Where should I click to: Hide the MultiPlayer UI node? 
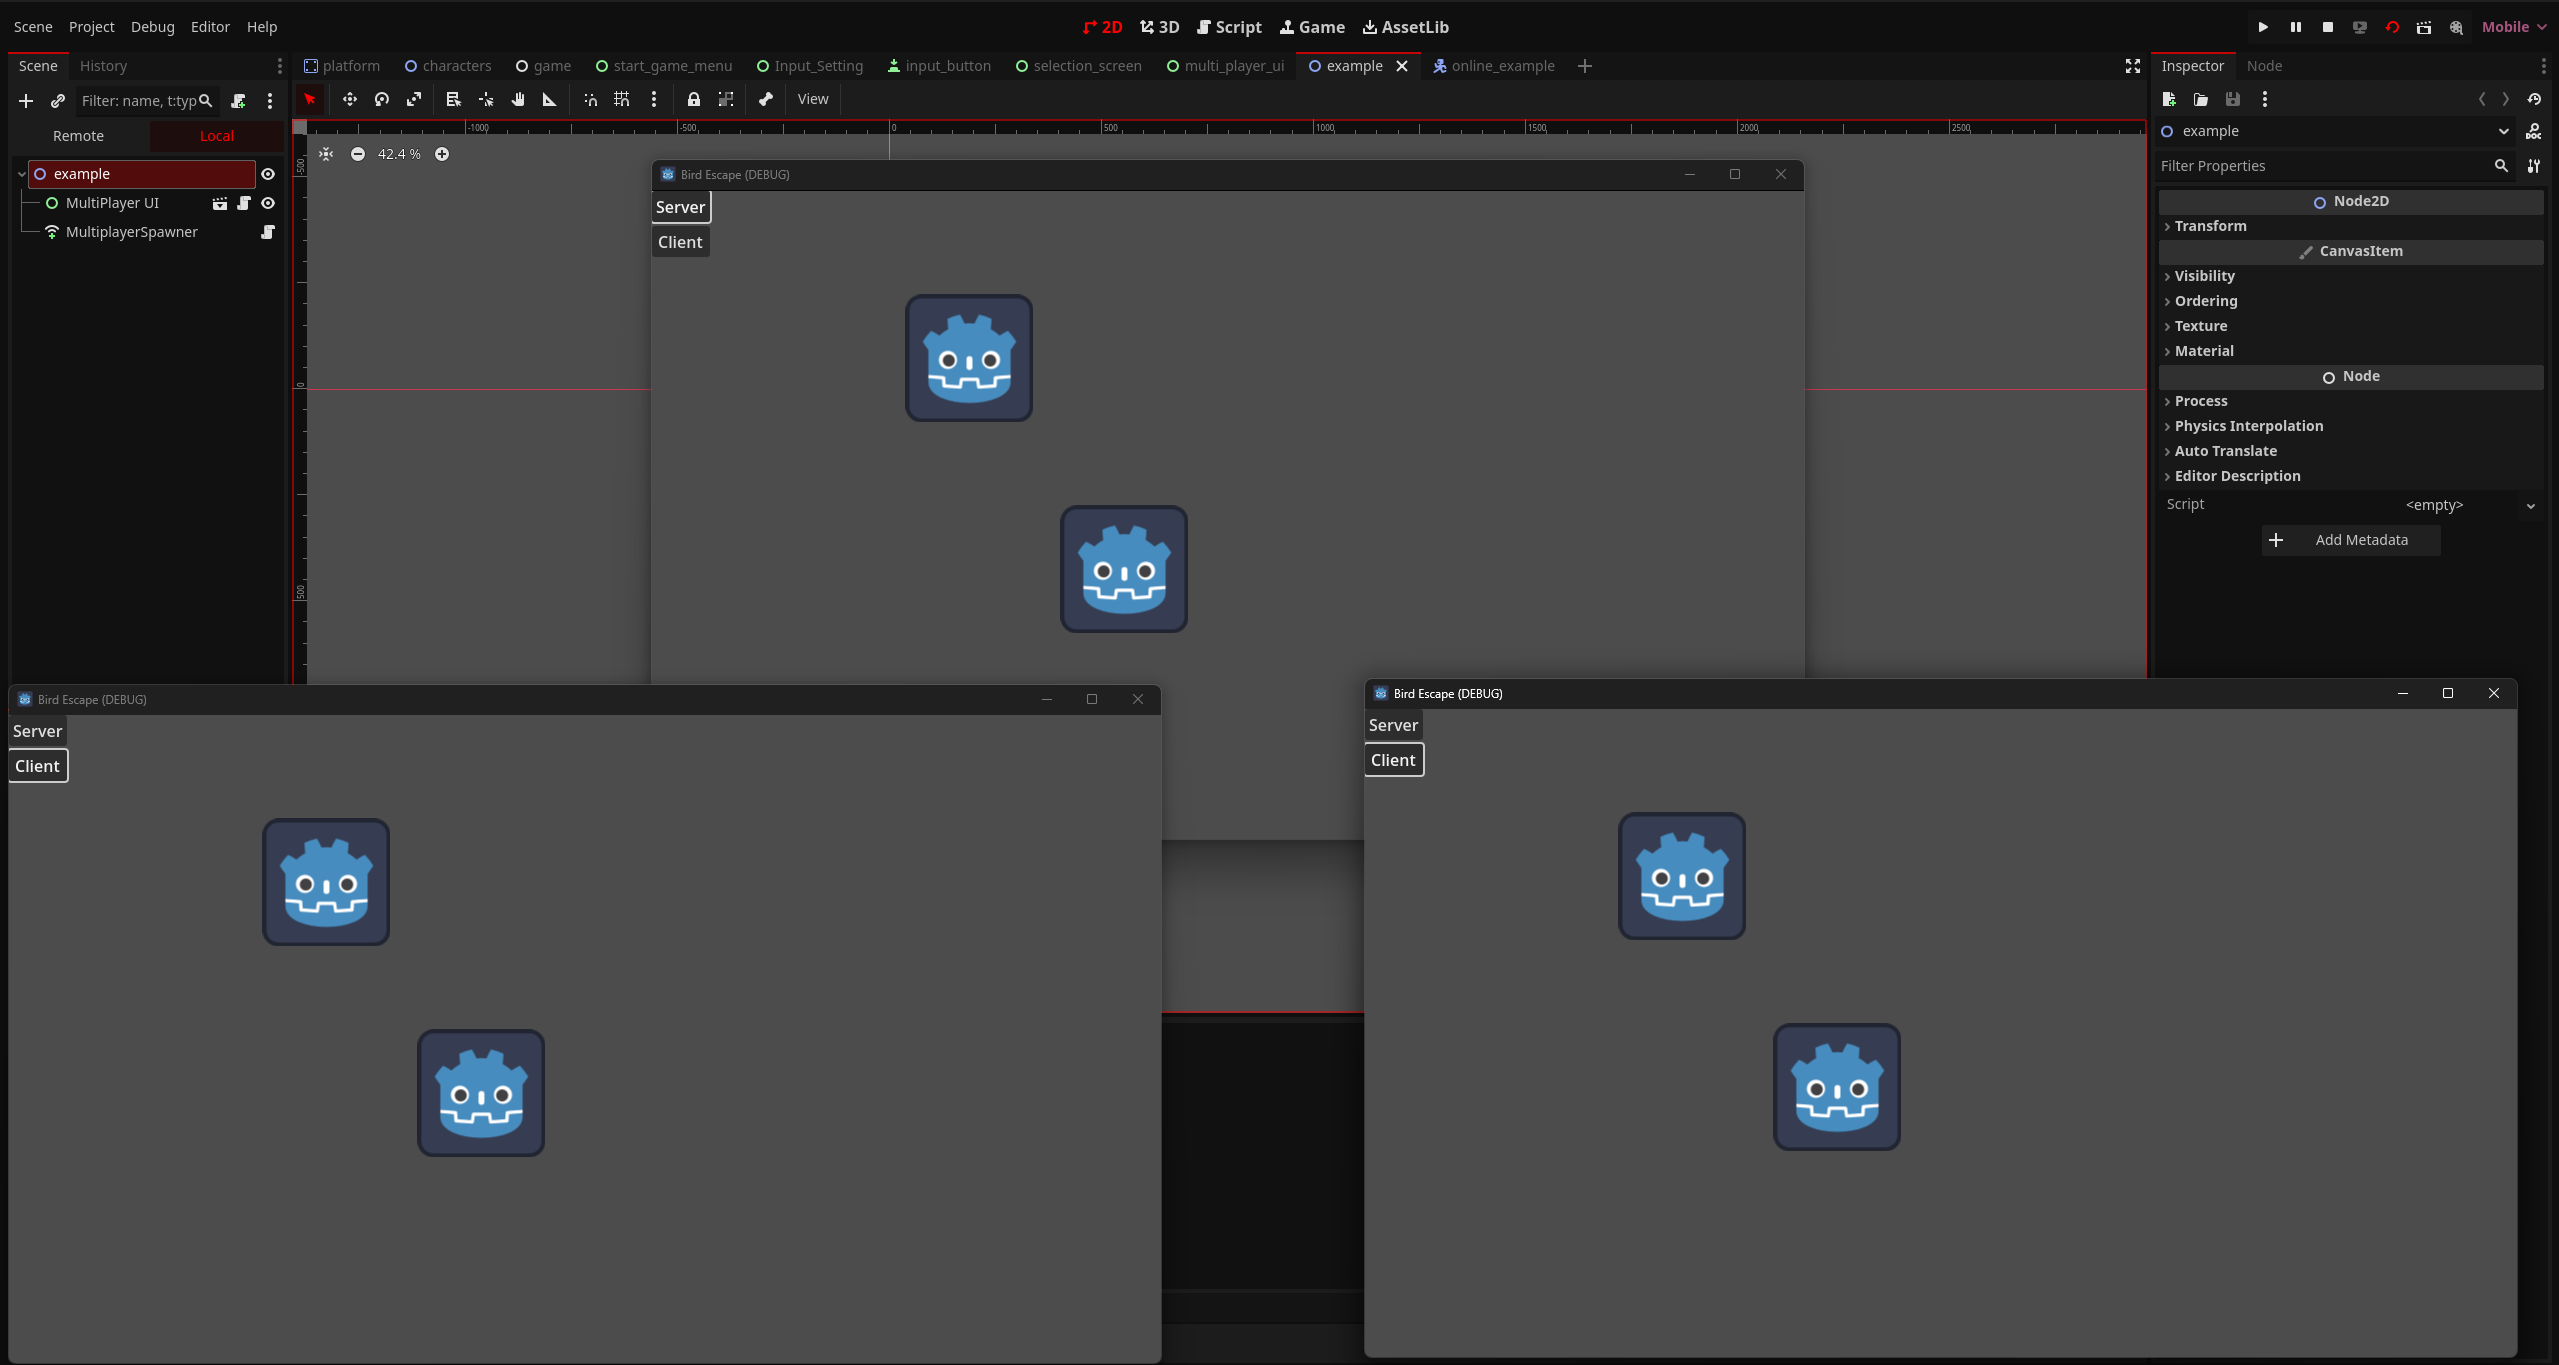coord(268,203)
